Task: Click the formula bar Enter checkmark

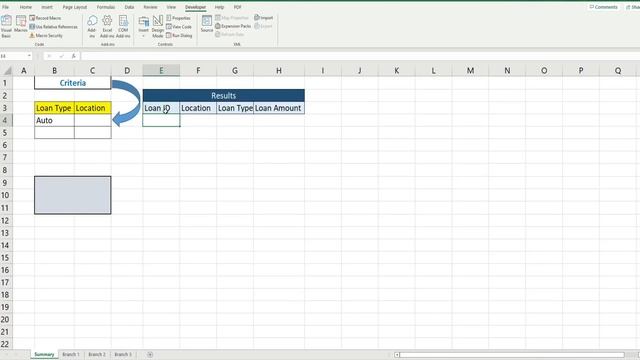Action: (x=61, y=56)
